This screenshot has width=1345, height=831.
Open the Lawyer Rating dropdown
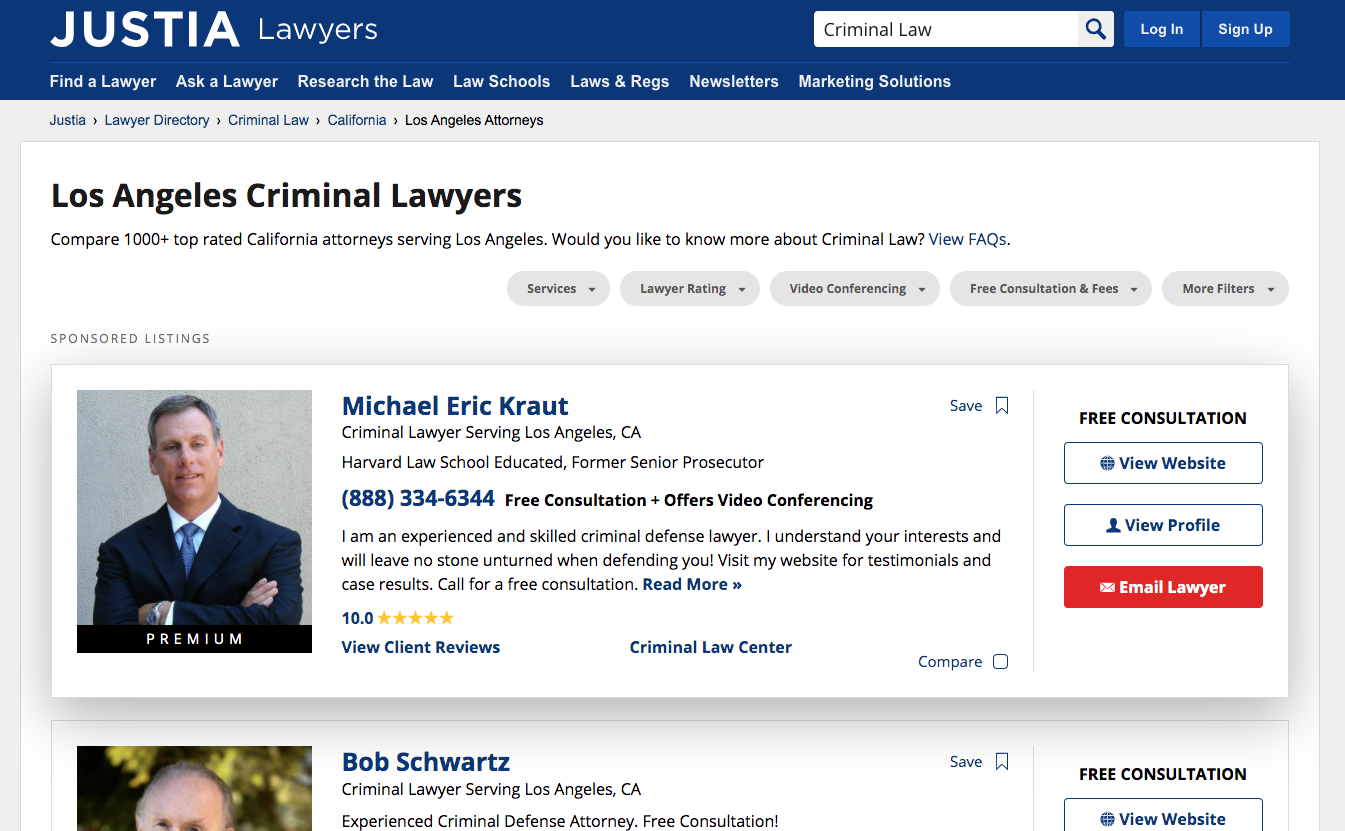(690, 289)
